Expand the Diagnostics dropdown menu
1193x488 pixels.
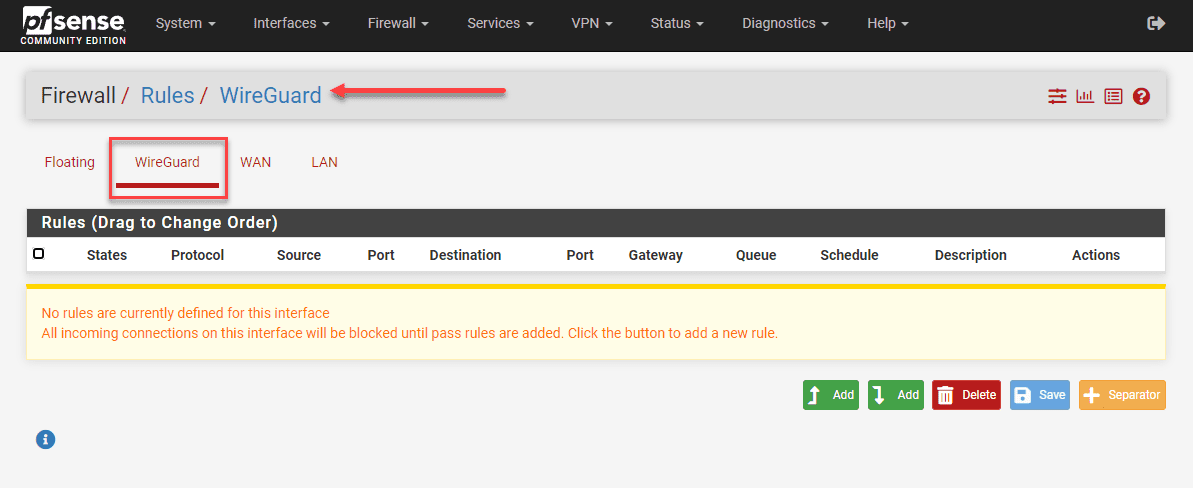(x=785, y=23)
